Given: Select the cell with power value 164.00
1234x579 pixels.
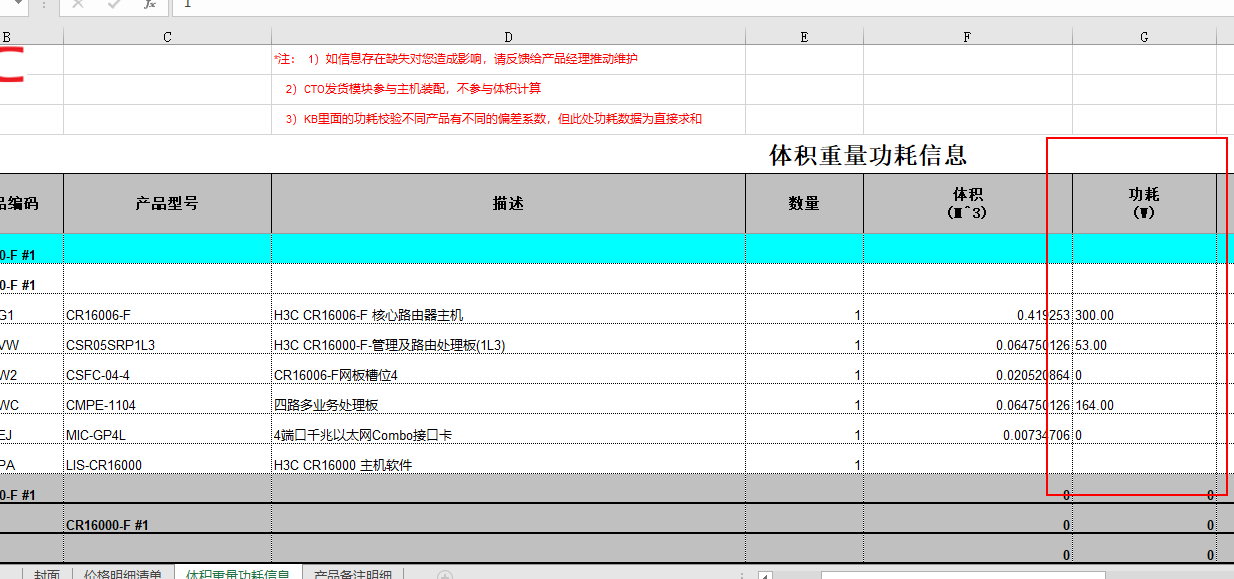Looking at the screenshot, I should tap(1144, 405).
